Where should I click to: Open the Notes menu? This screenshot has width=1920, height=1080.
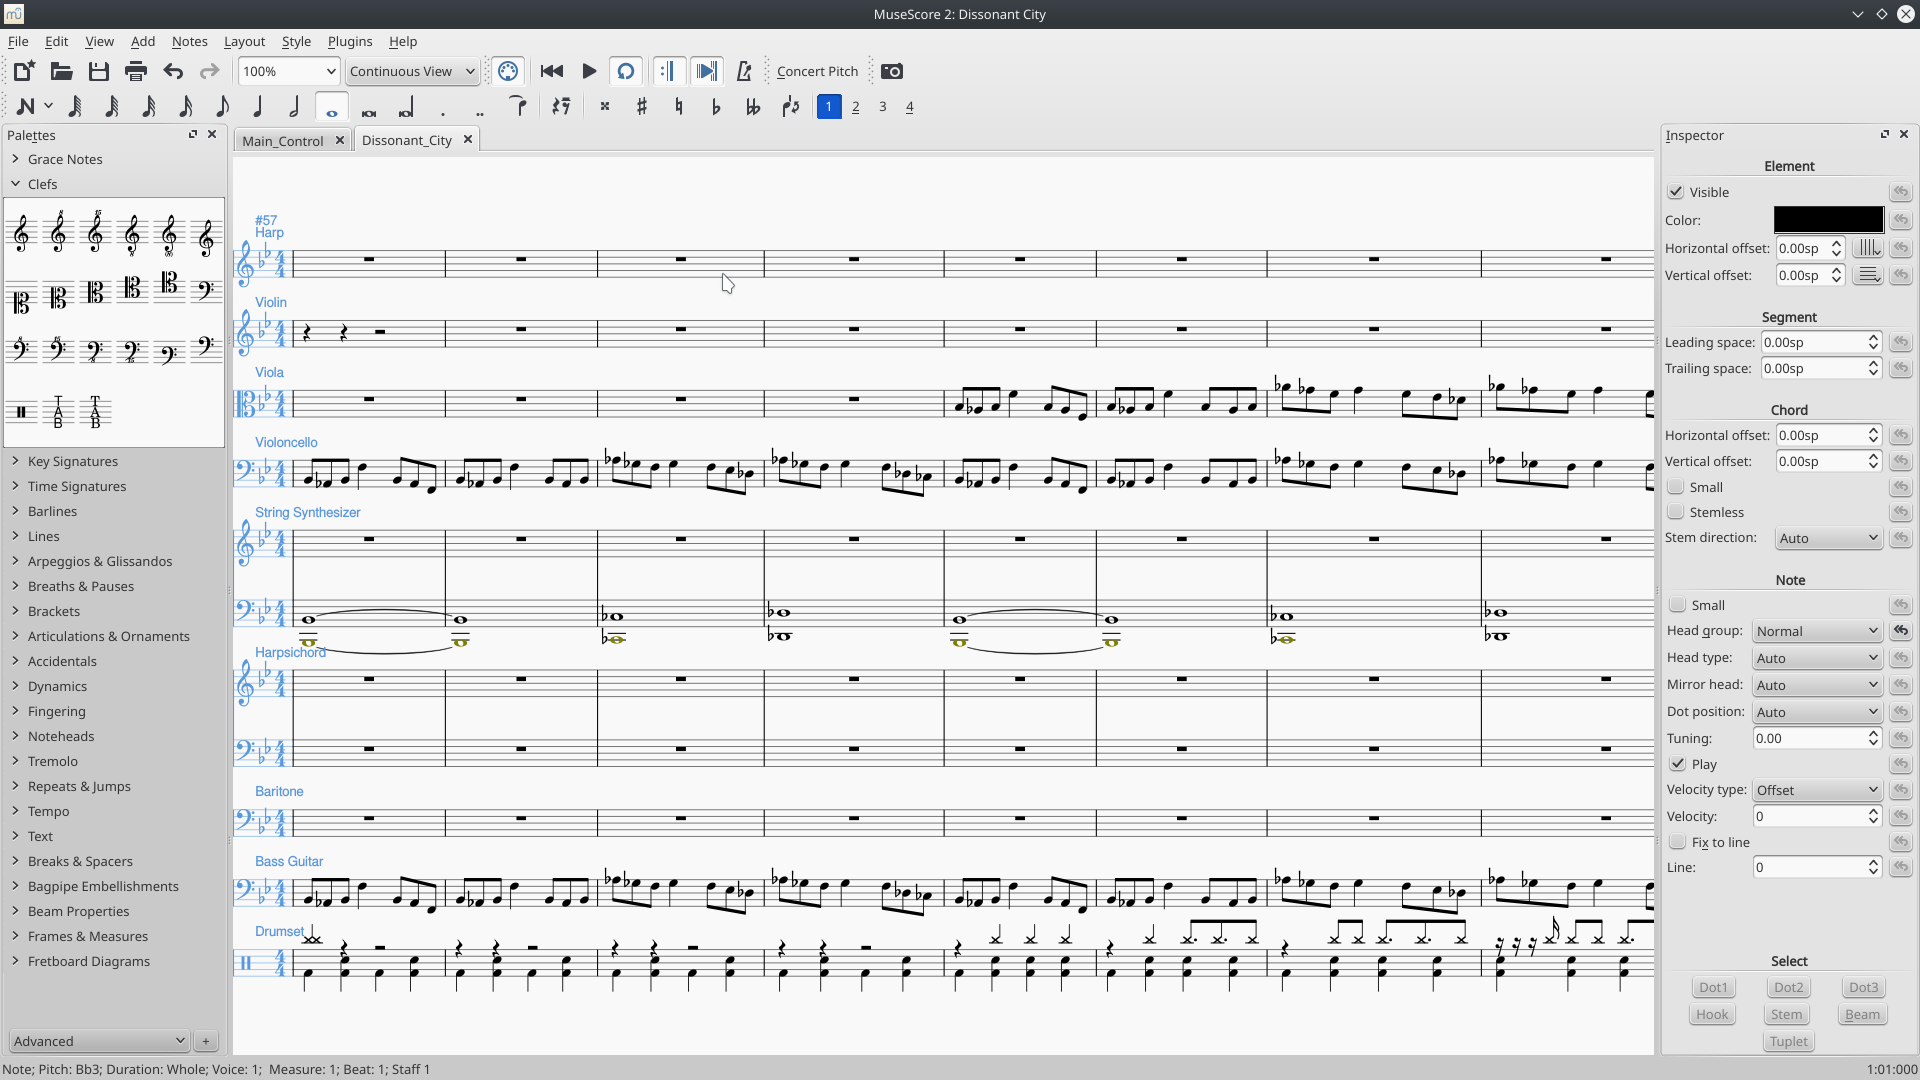(x=189, y=41)
